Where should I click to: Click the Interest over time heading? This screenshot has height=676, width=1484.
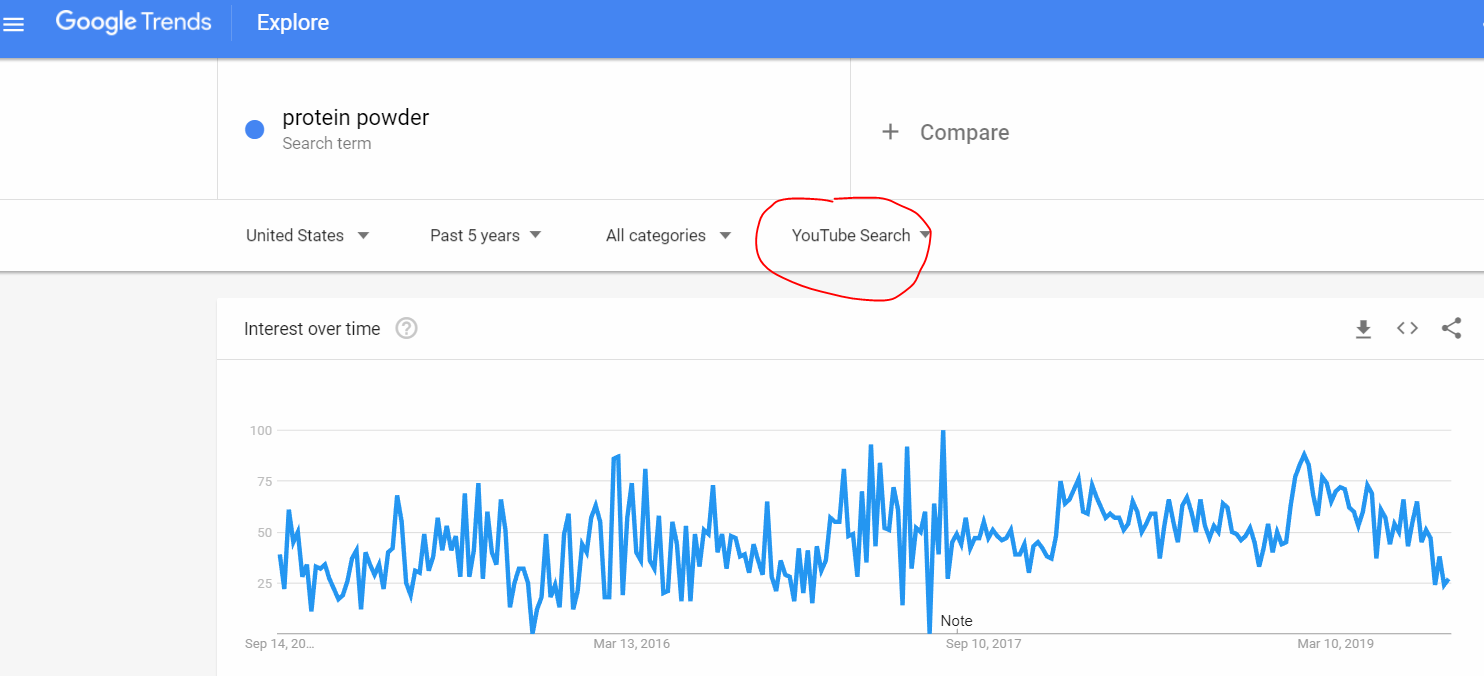(312, 329)
